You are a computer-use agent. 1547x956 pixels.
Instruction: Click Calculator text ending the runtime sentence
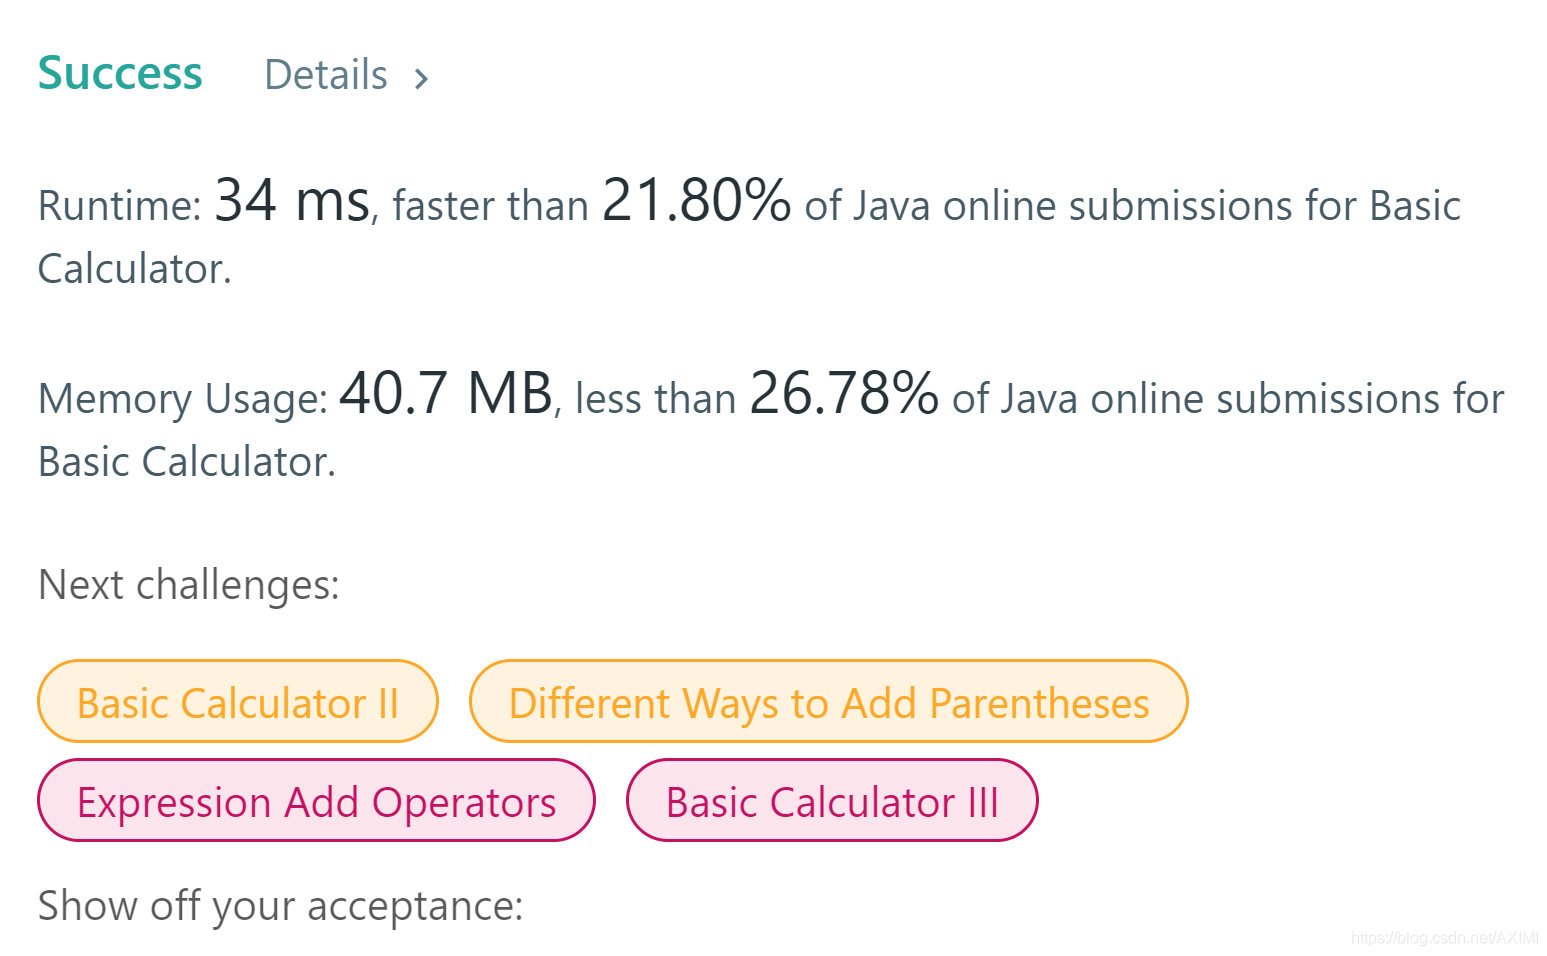[134, 269]
